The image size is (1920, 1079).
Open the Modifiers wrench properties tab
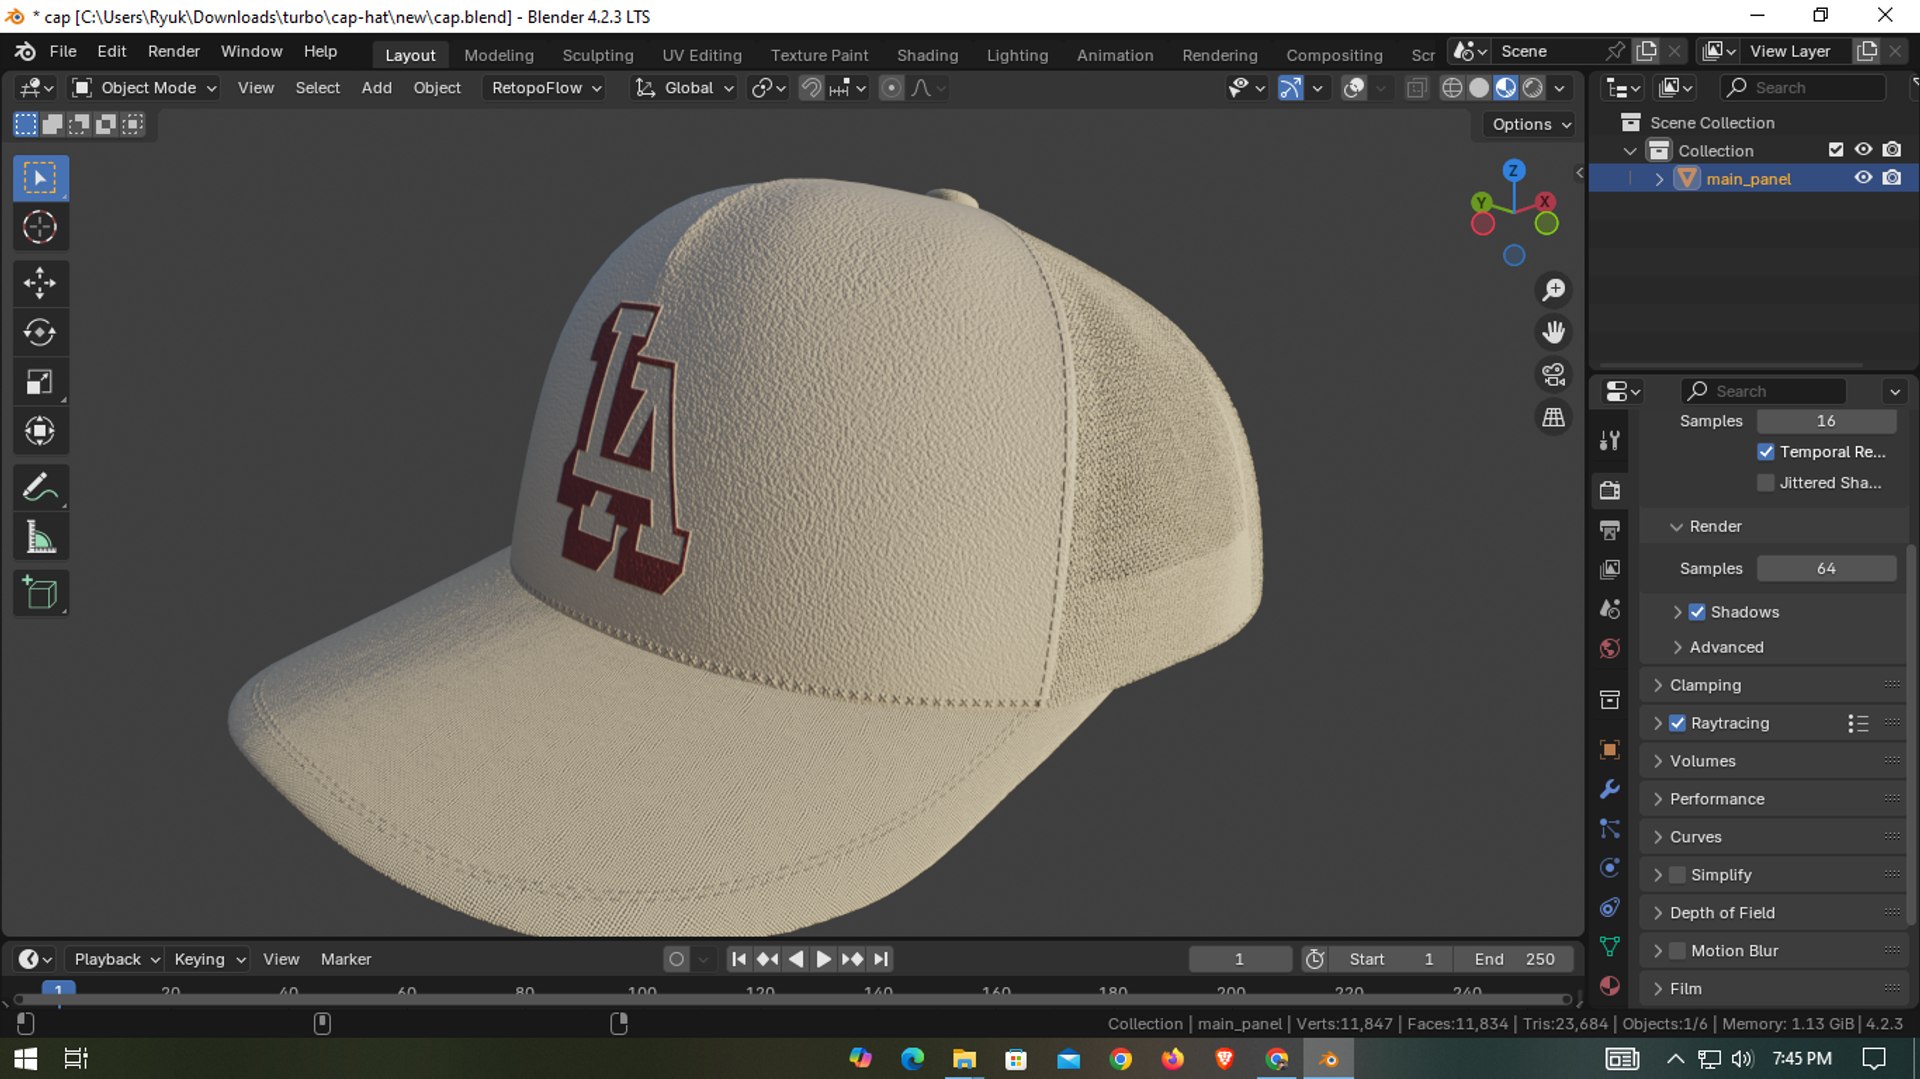[x=1609, y=789]
